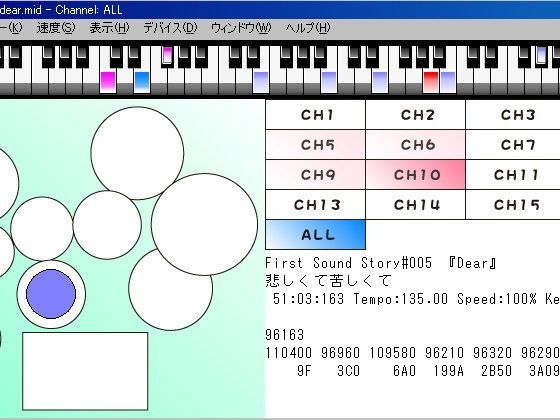Select channel CH10
Viewport: 560px width, 420px height.
click(x=416, y=175)
